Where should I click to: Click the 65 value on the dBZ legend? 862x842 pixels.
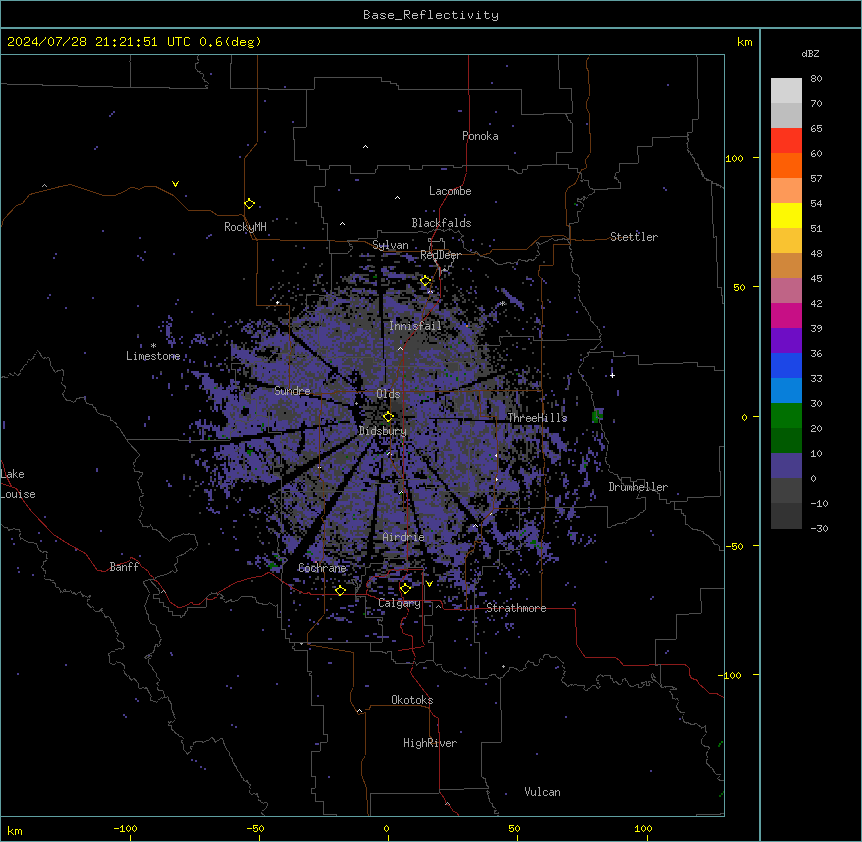(816, 129)
